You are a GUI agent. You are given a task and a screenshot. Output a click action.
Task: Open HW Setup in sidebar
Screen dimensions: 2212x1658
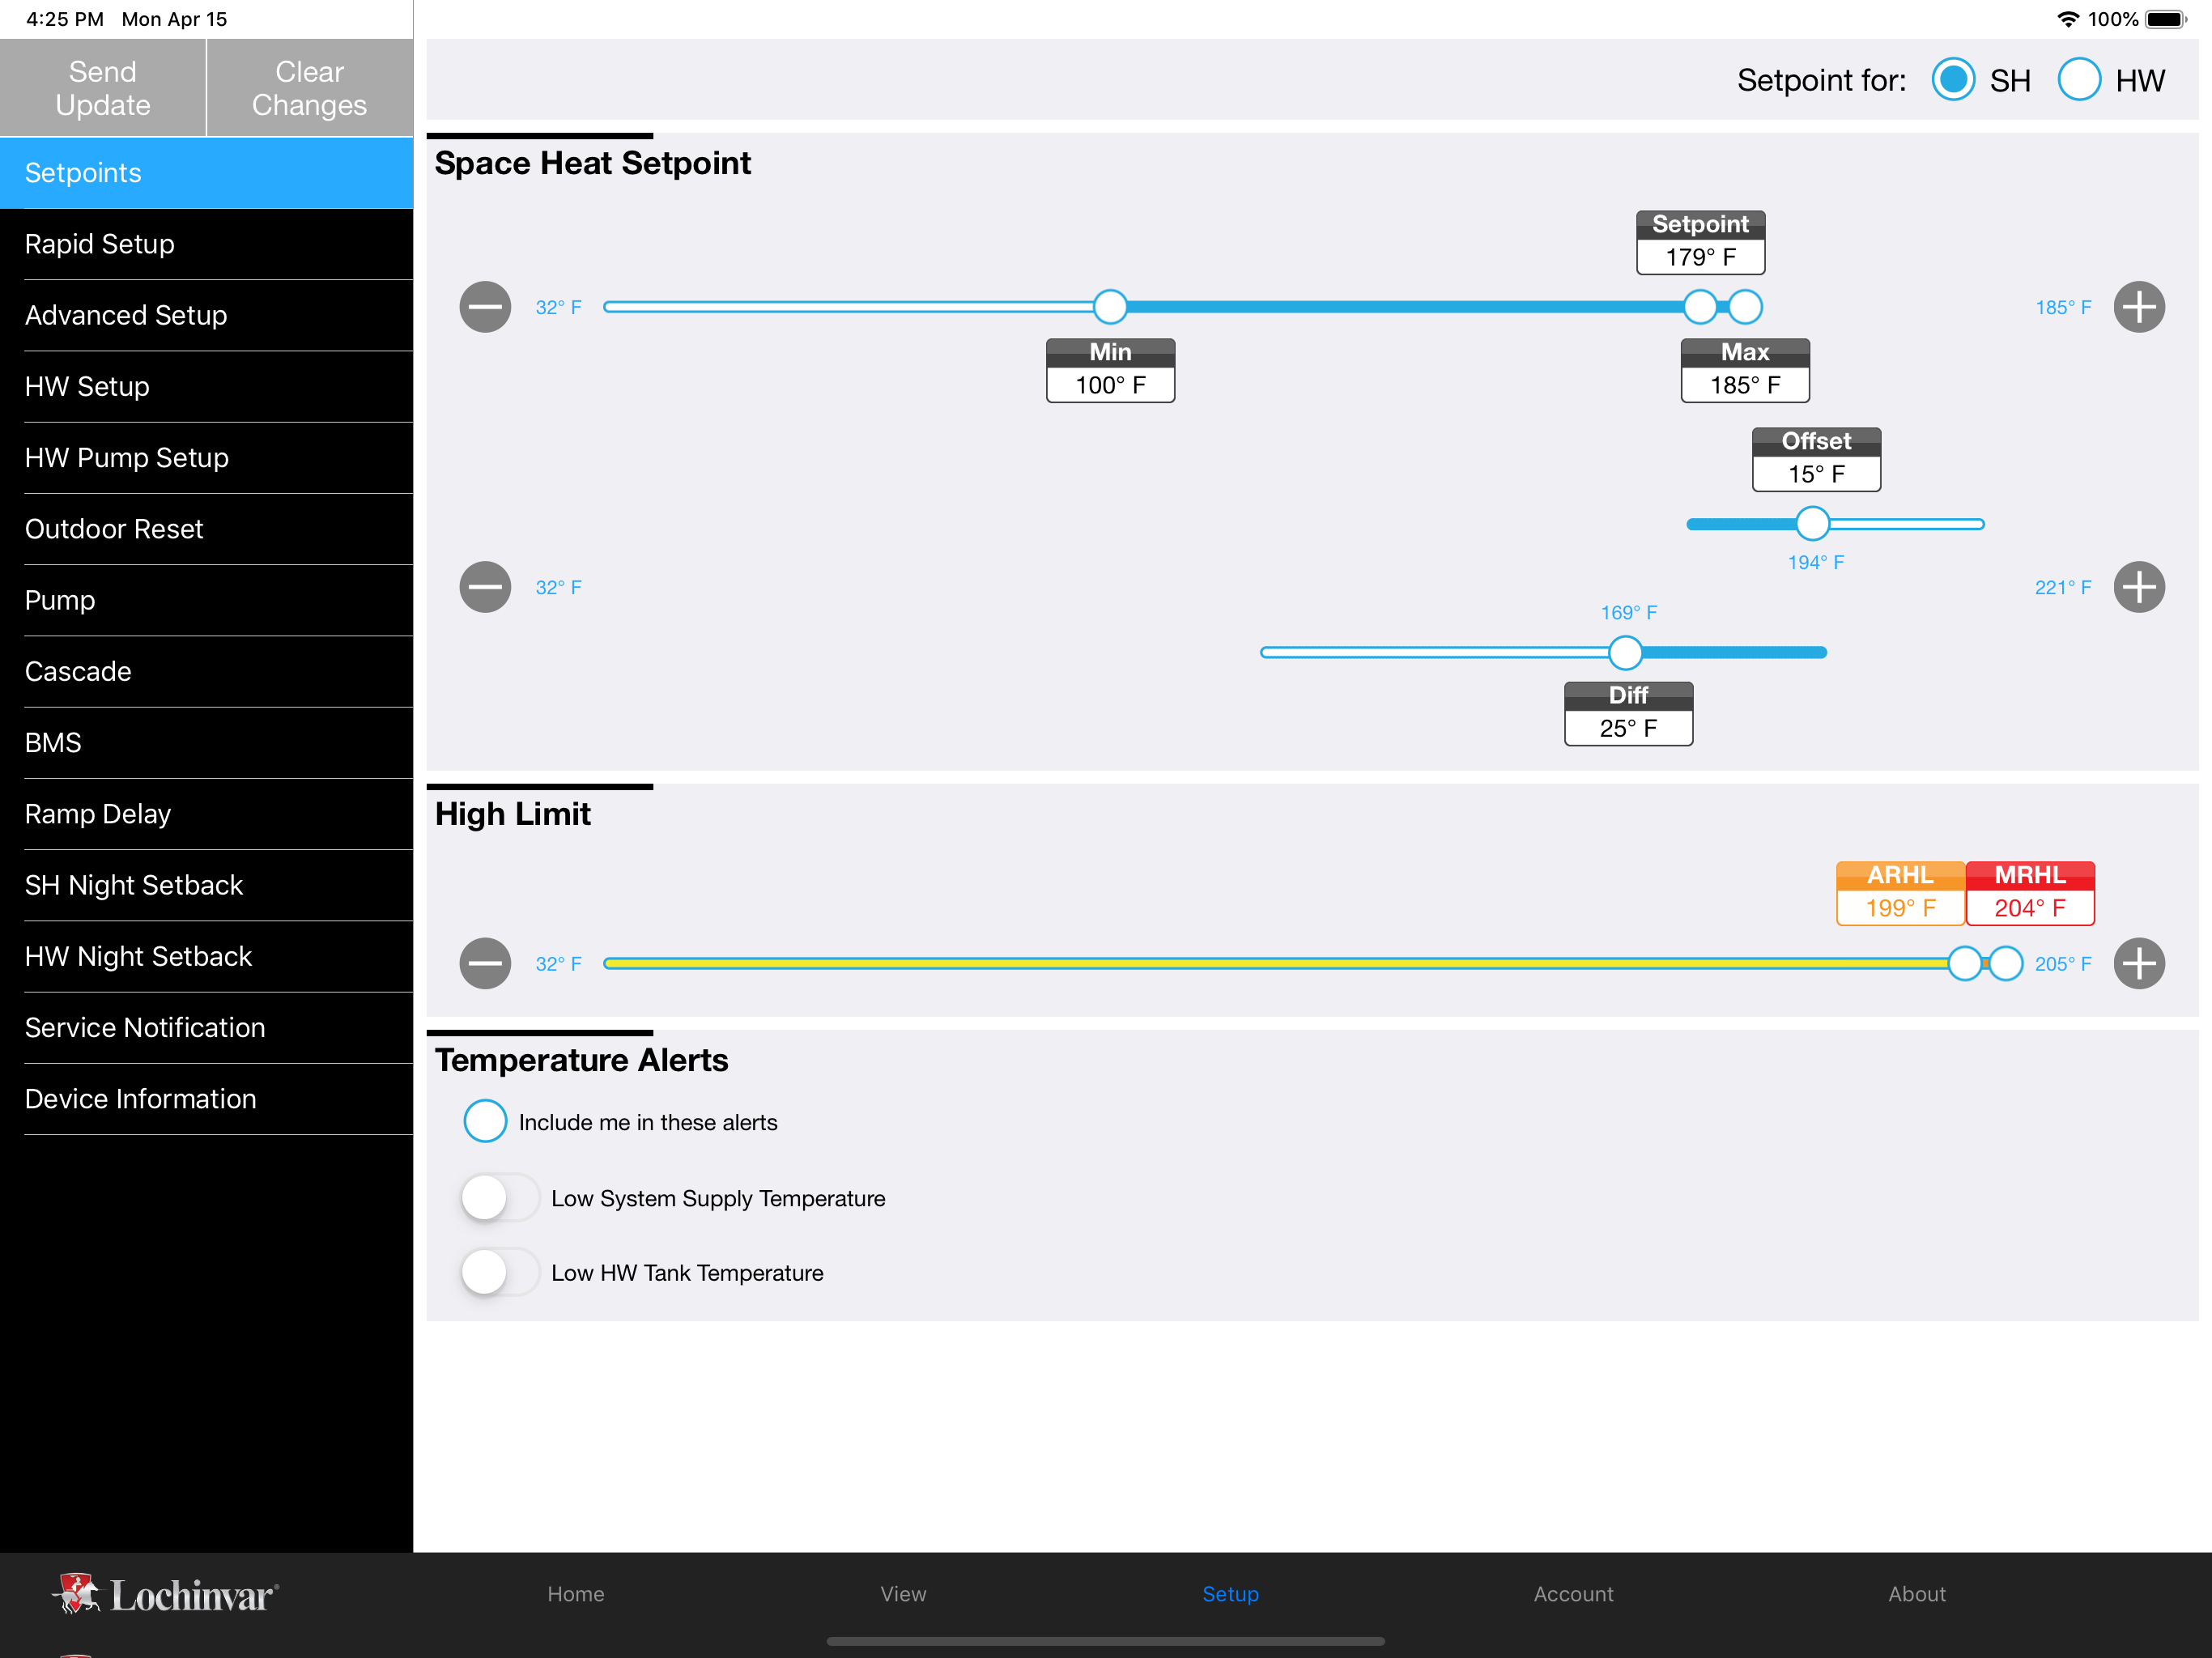(x=207, y=386)
